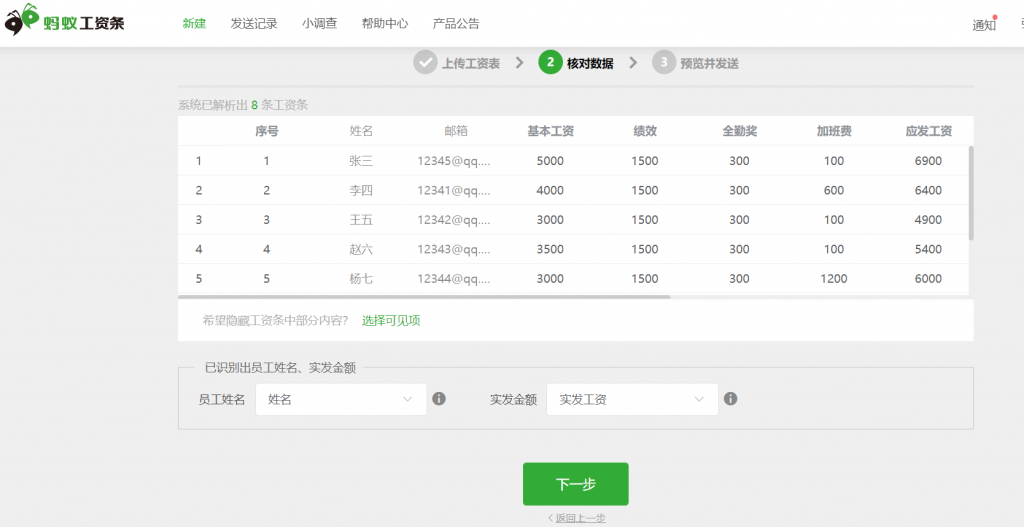Click the 通知 notification with red dot
The height and width of the screenshot is (527, 1024).
pyautogui.click(x=984, y=25)
